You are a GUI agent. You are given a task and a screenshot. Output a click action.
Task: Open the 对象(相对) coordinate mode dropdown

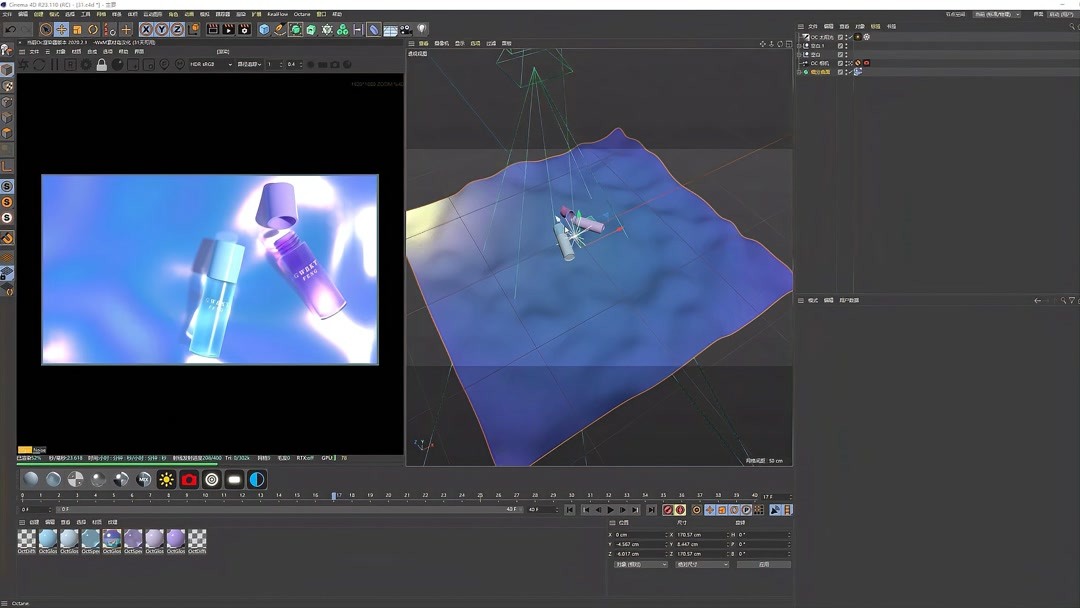pos(640,564)
